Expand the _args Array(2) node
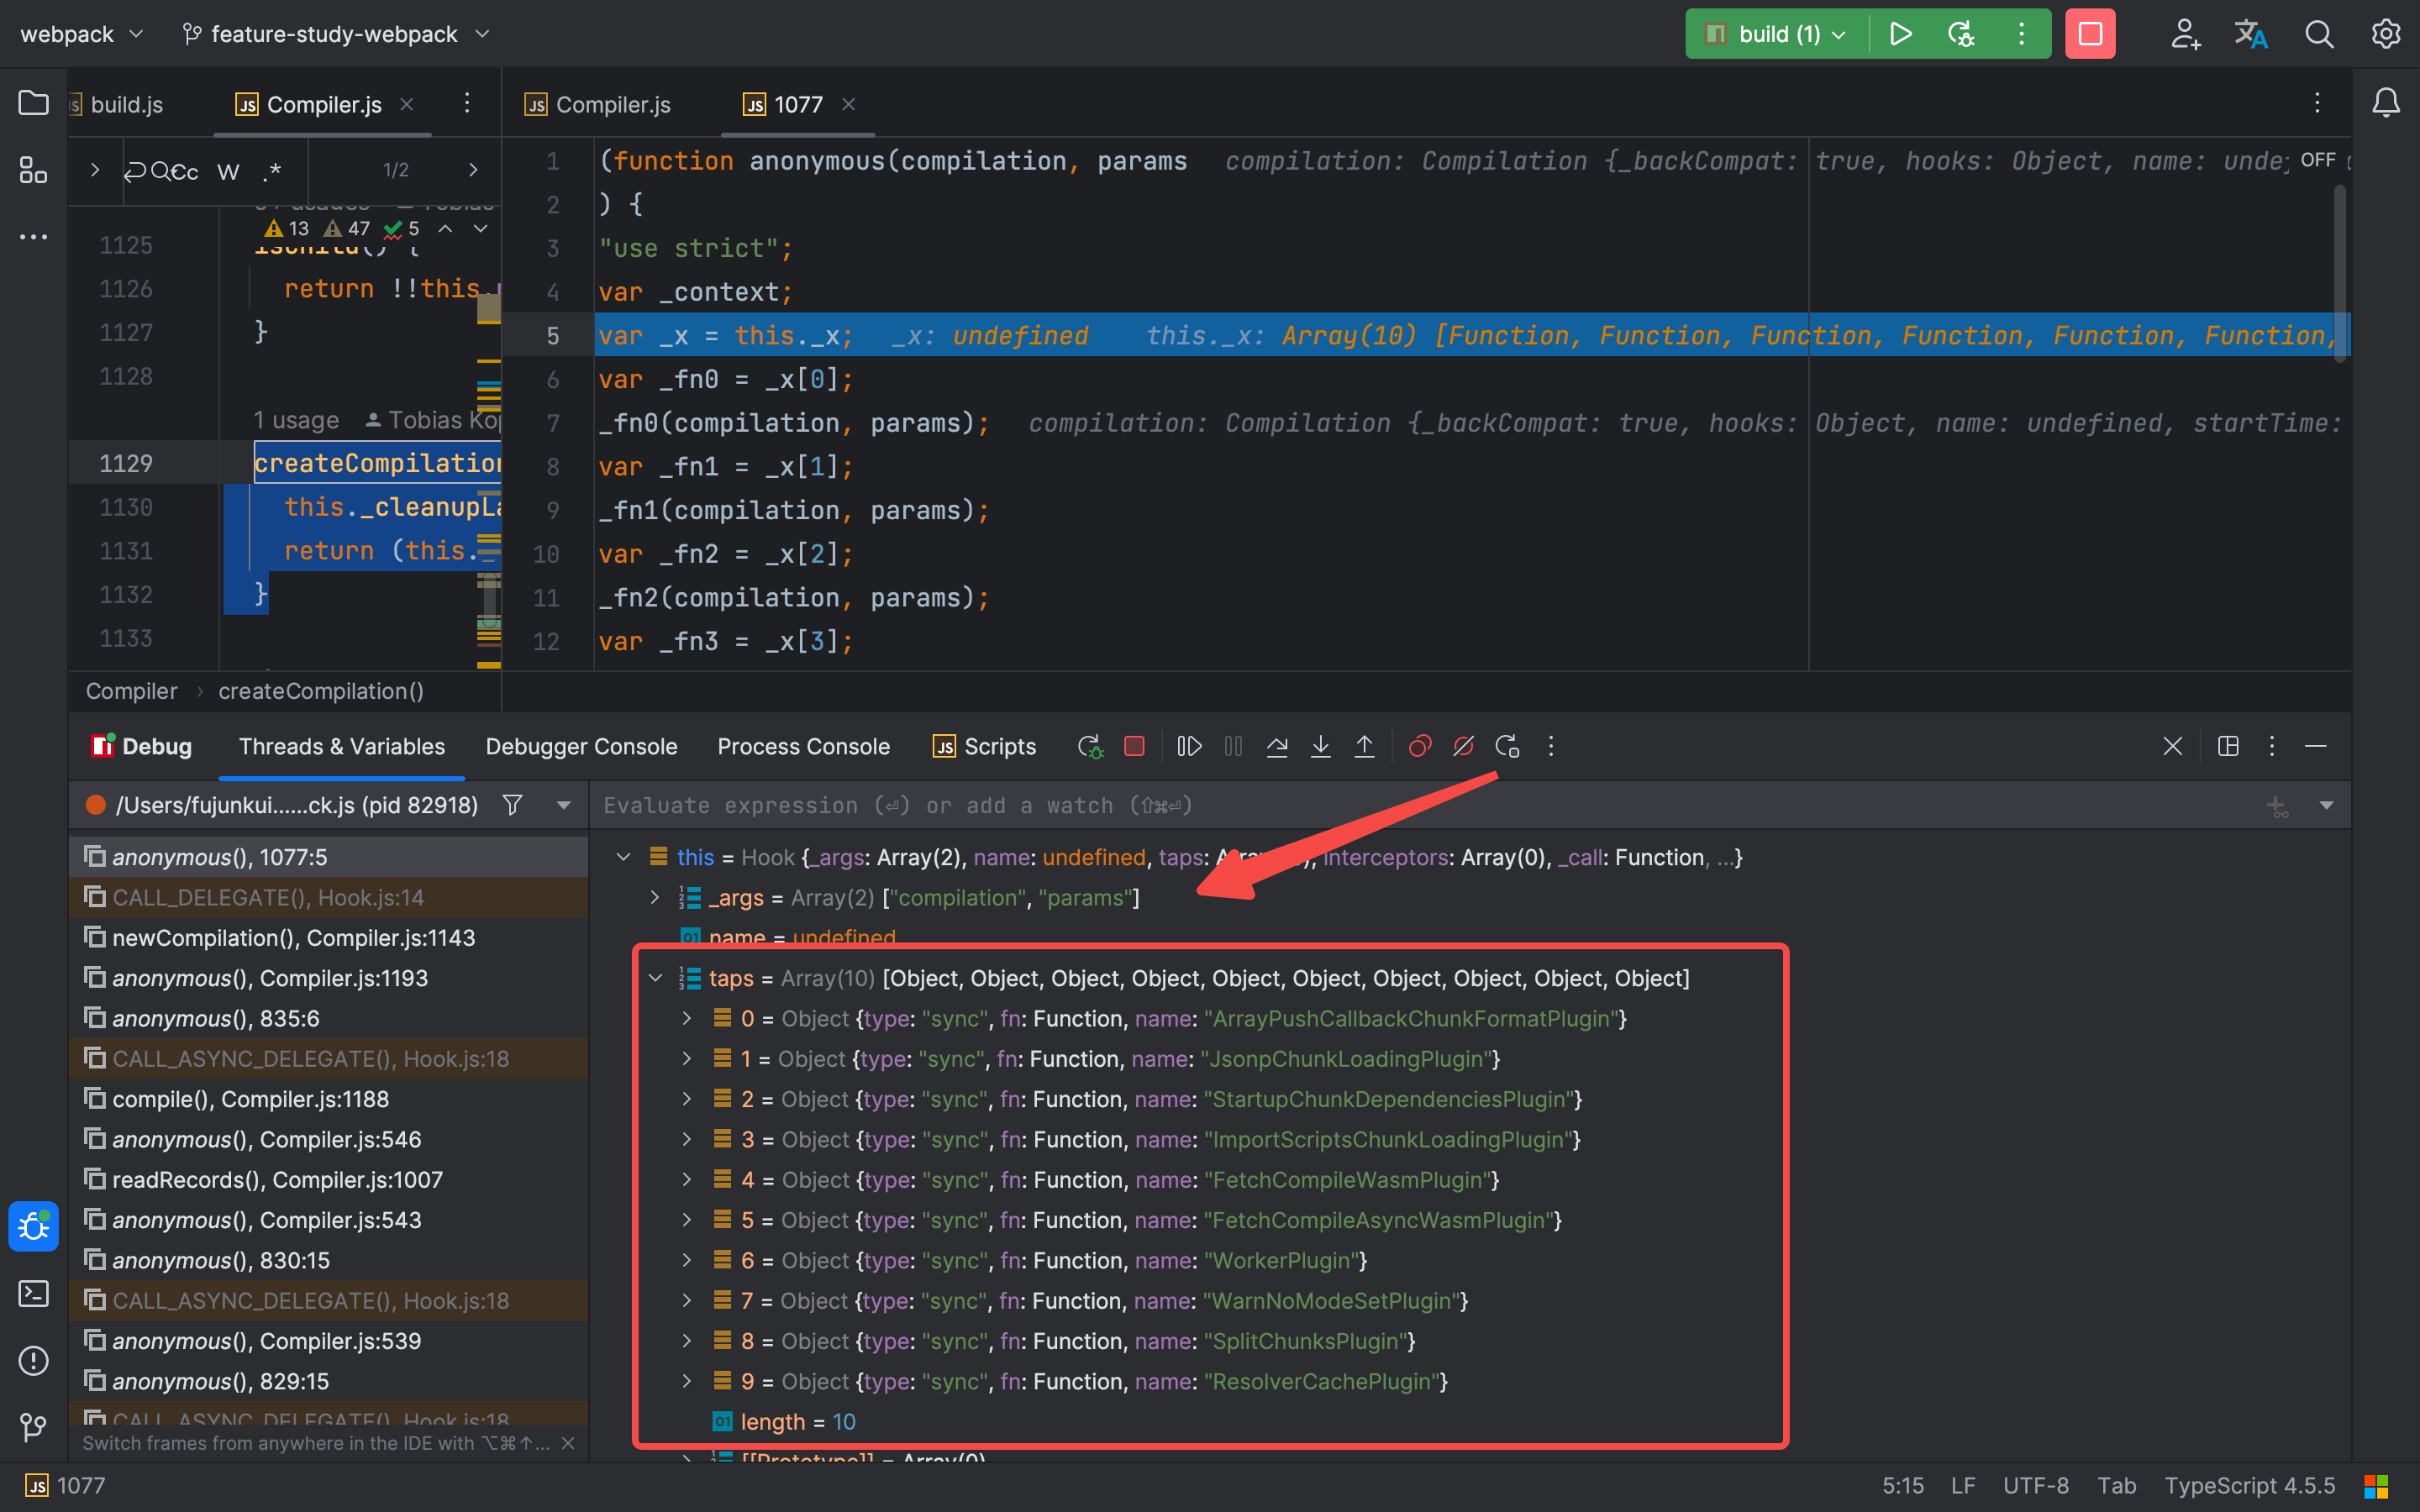This screenshot has width=2420, height=1512. pos(655,898)
